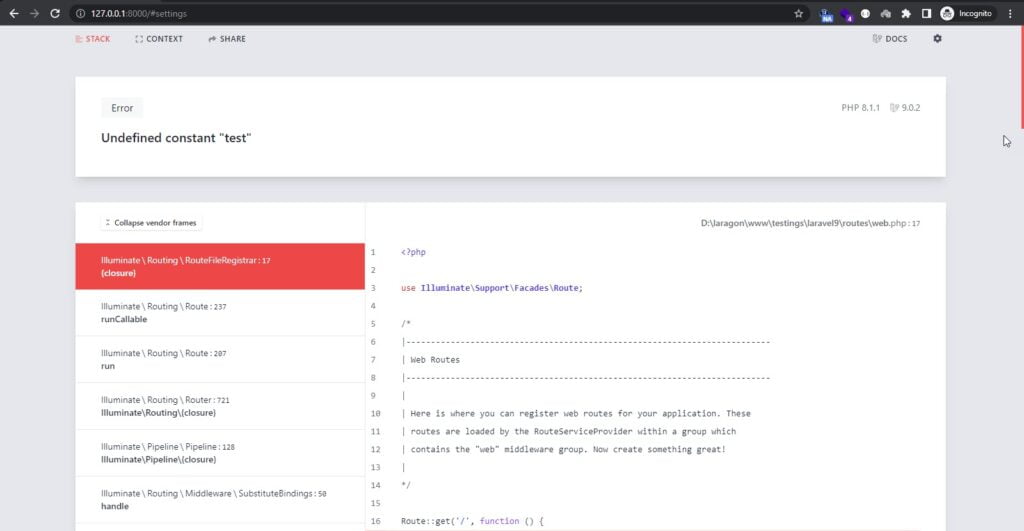Go back to the previous browser page
The height and width of the screenshot is (531, 1024).
(14, 13)
